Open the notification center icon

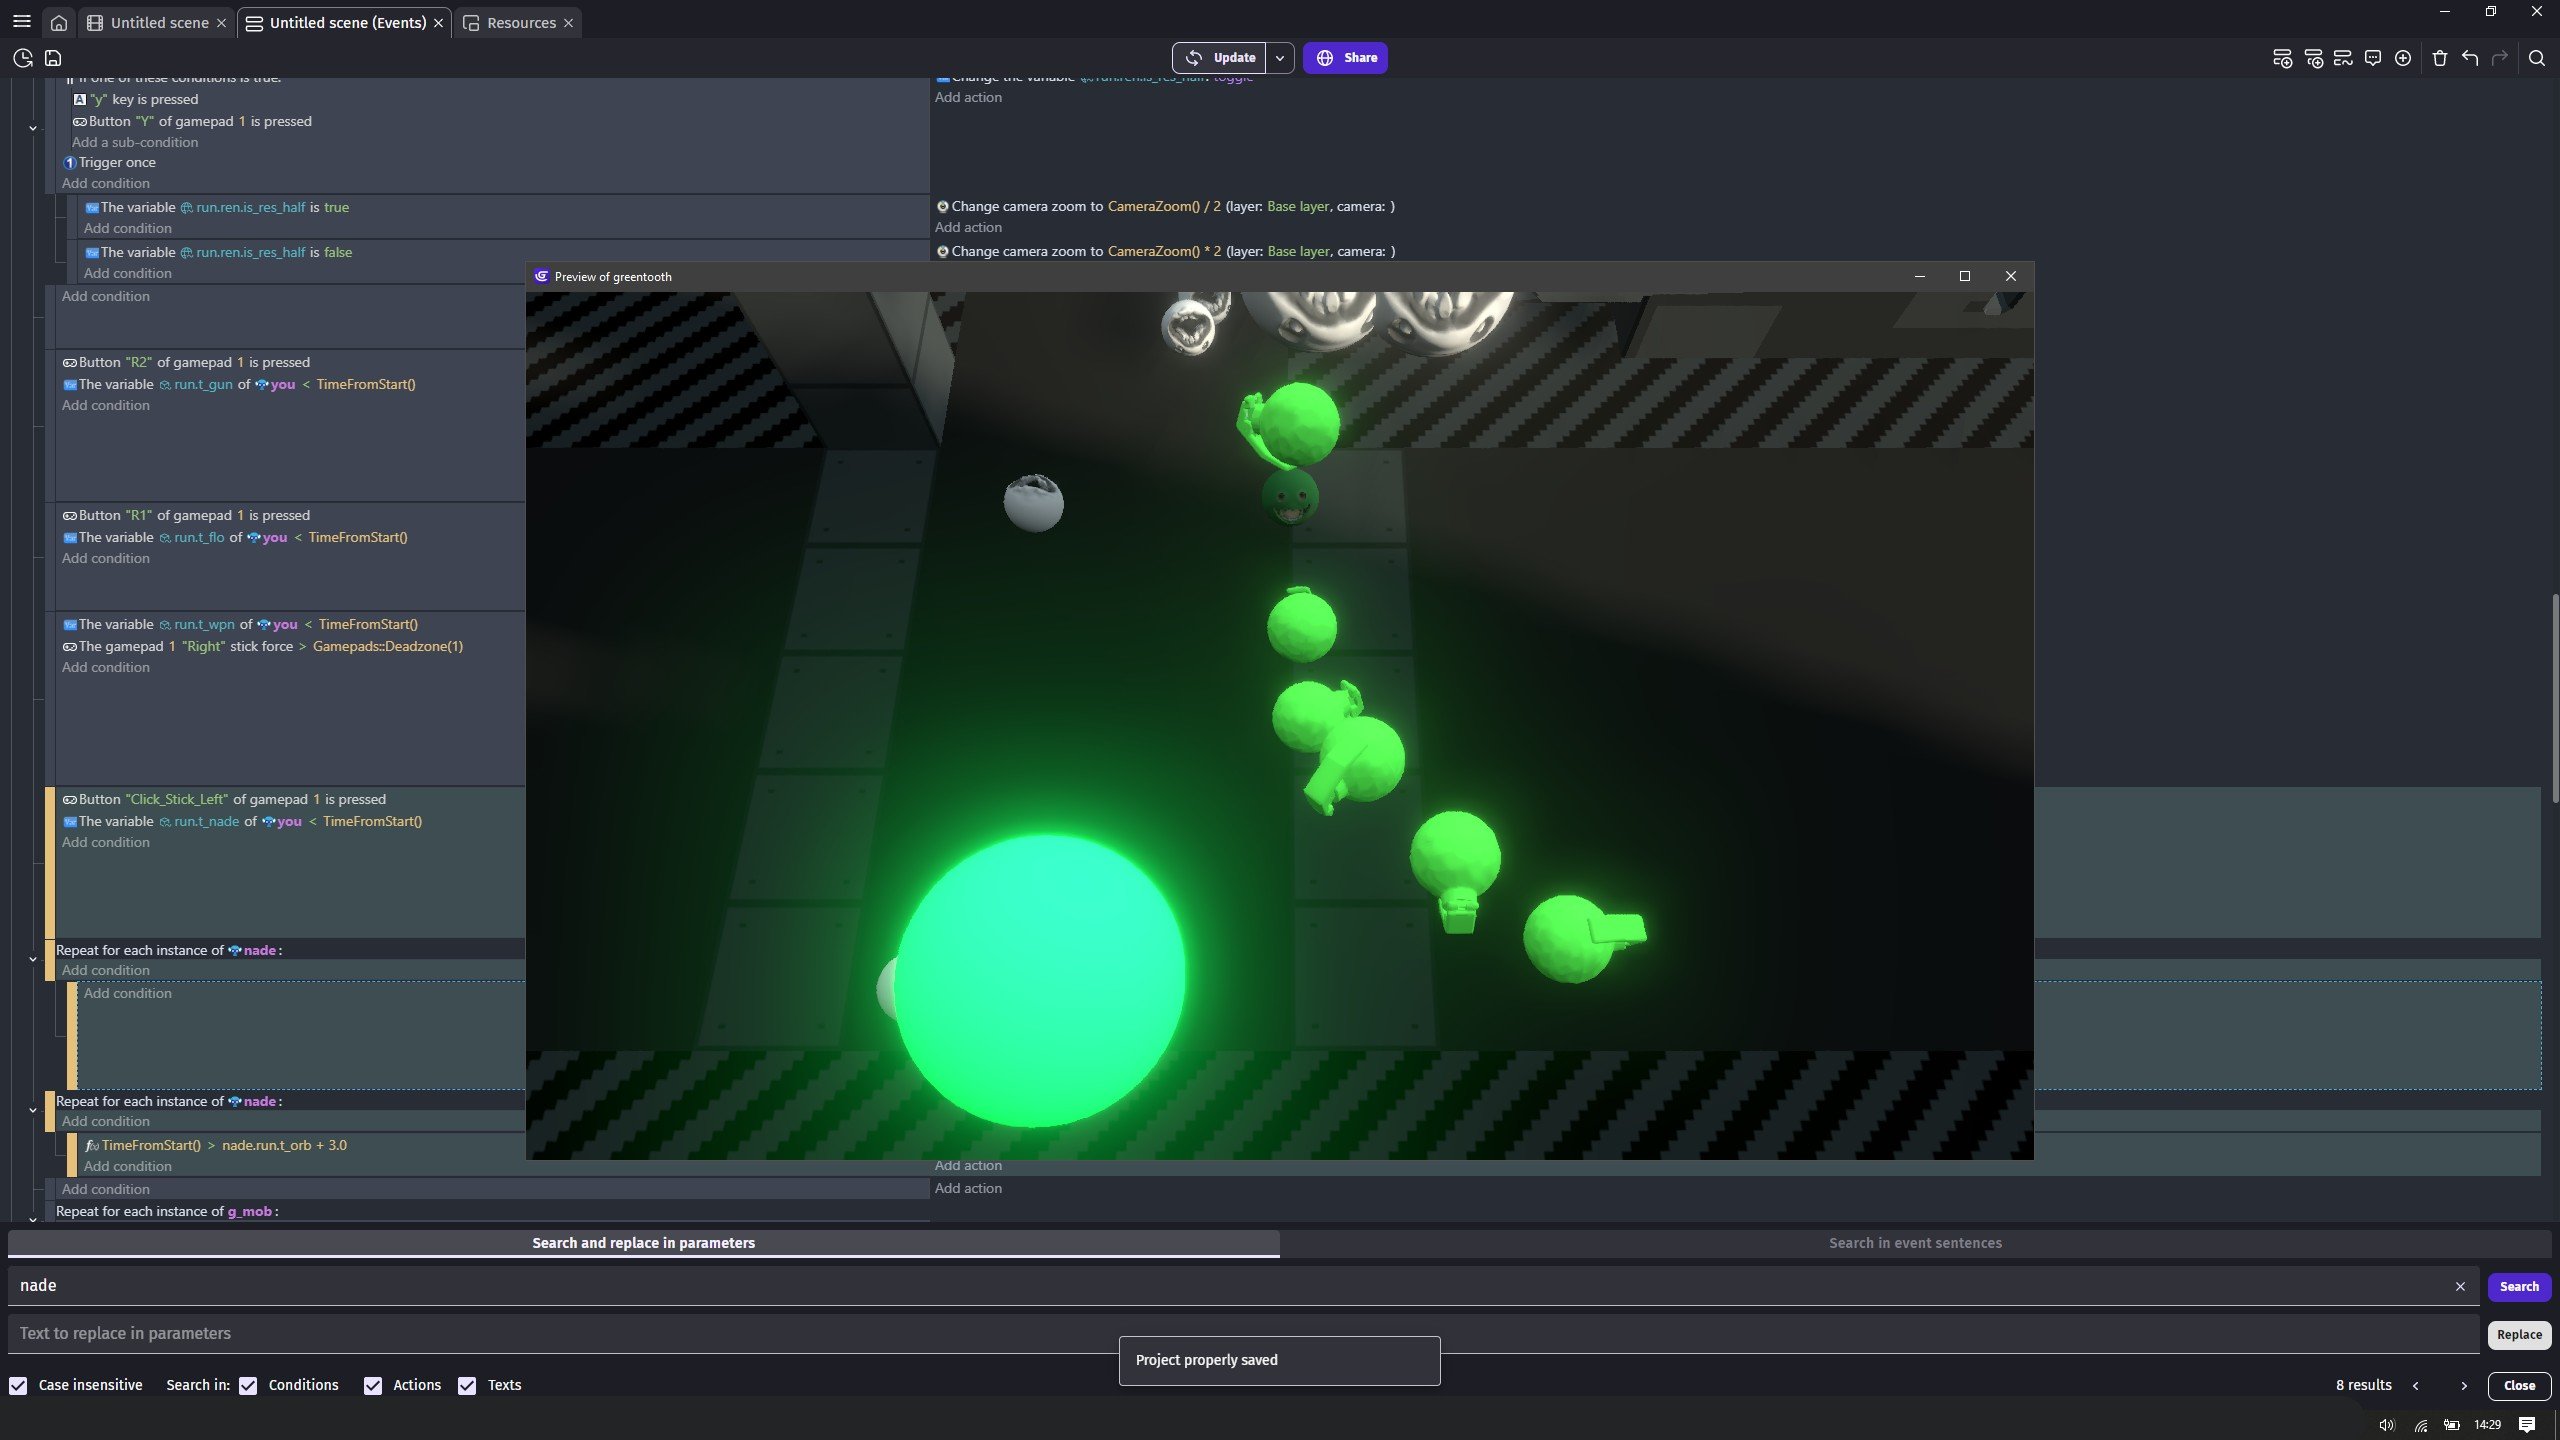coord(2527,1425)
